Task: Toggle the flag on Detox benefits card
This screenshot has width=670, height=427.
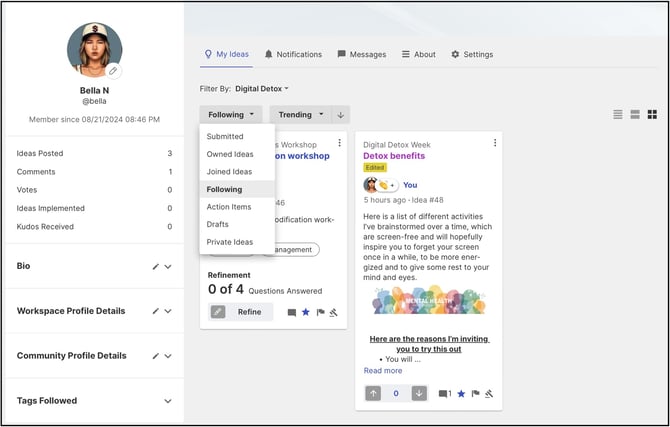Action: tap(475, 394)
